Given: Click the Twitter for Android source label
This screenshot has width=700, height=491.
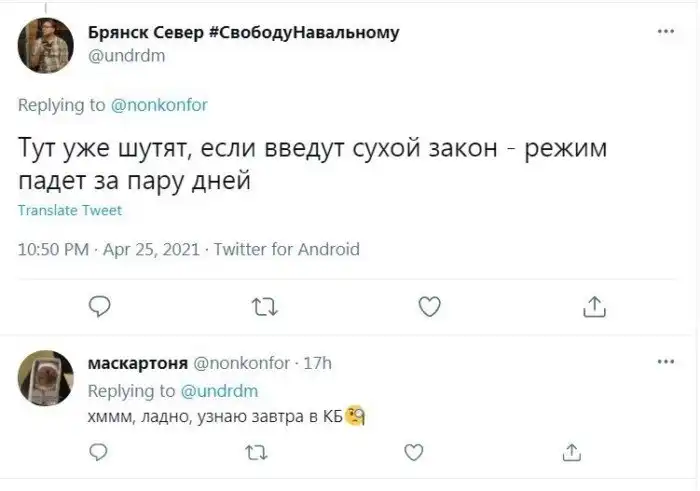Looking at the screenshot, I should pos(287,249).
